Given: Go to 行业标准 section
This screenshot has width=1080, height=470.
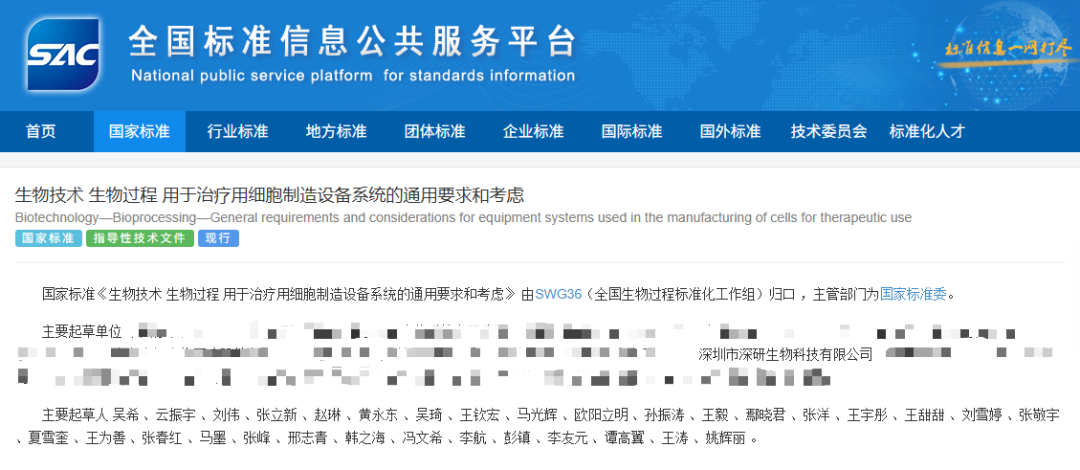Looking at the screenshot, I should pyautogui.click(x=238, y=132).
